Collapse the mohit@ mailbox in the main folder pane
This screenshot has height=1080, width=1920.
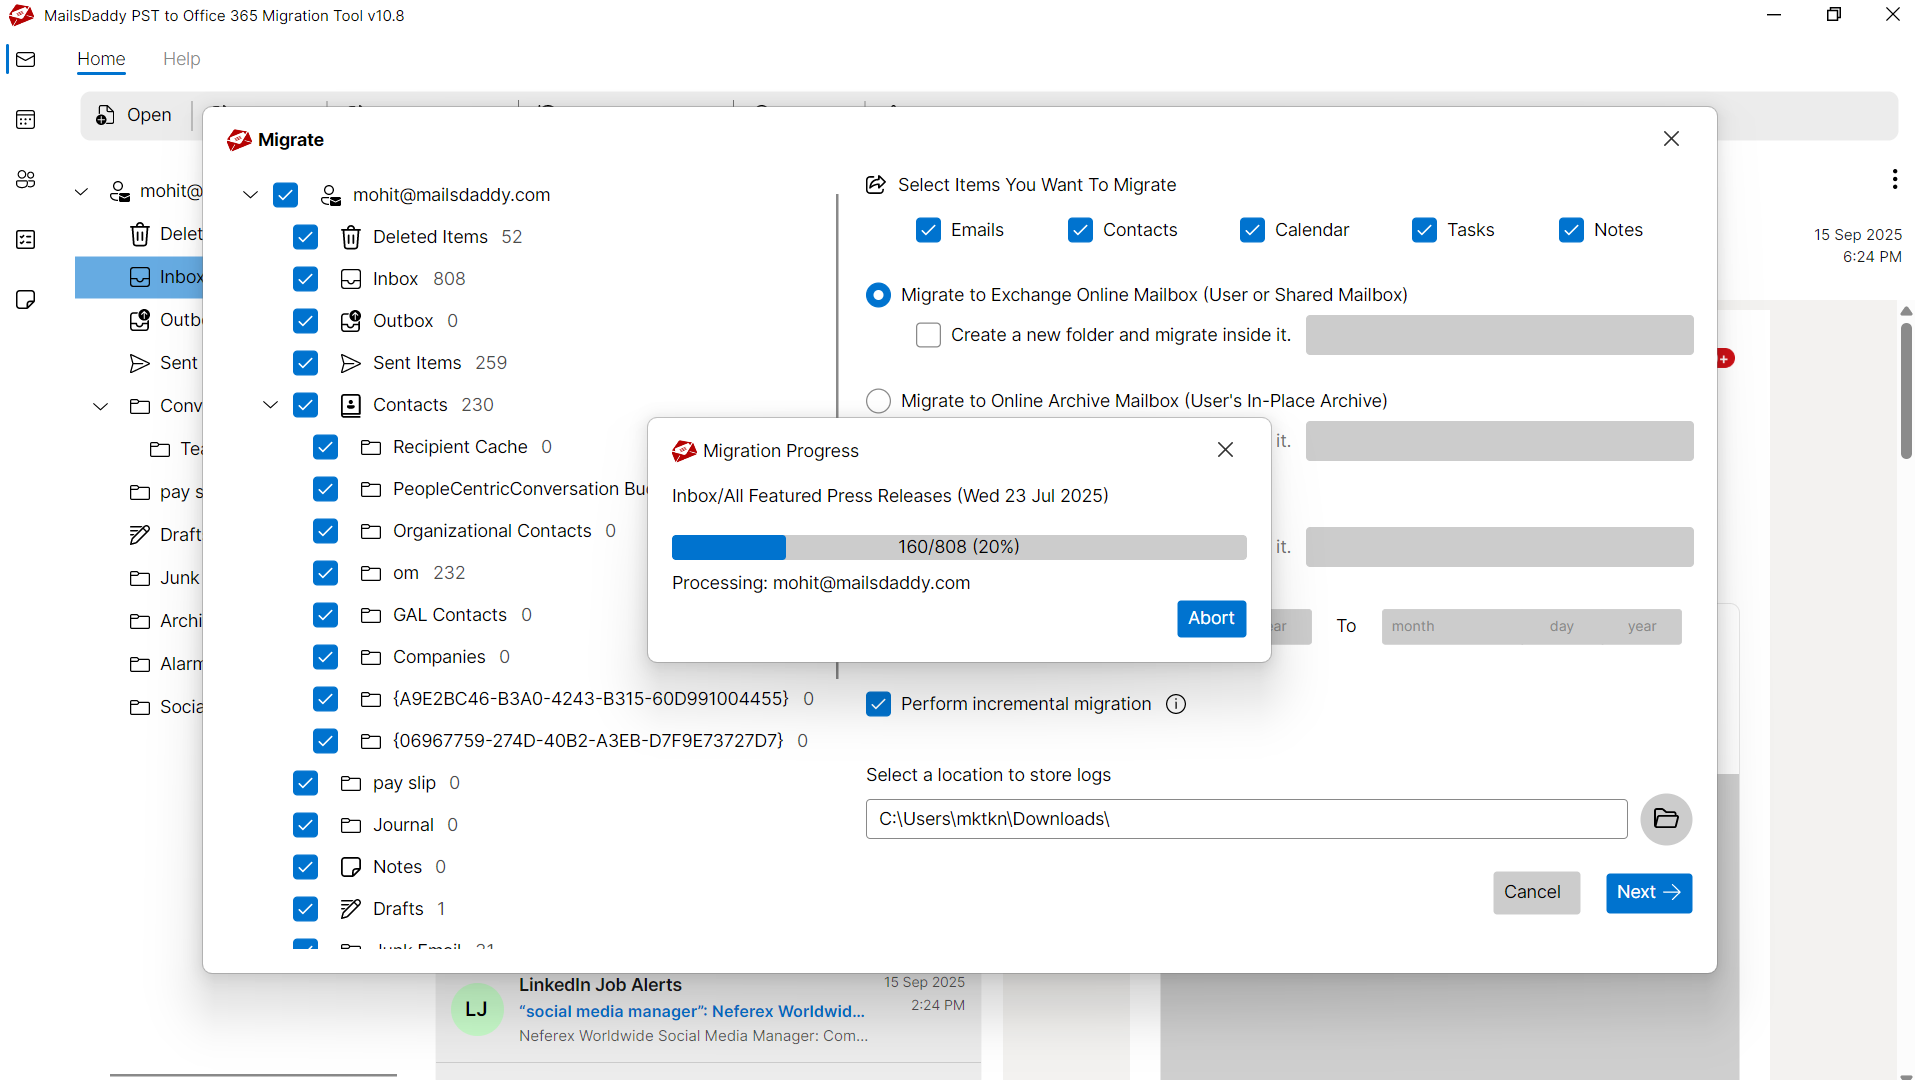(x=81, y=192)
